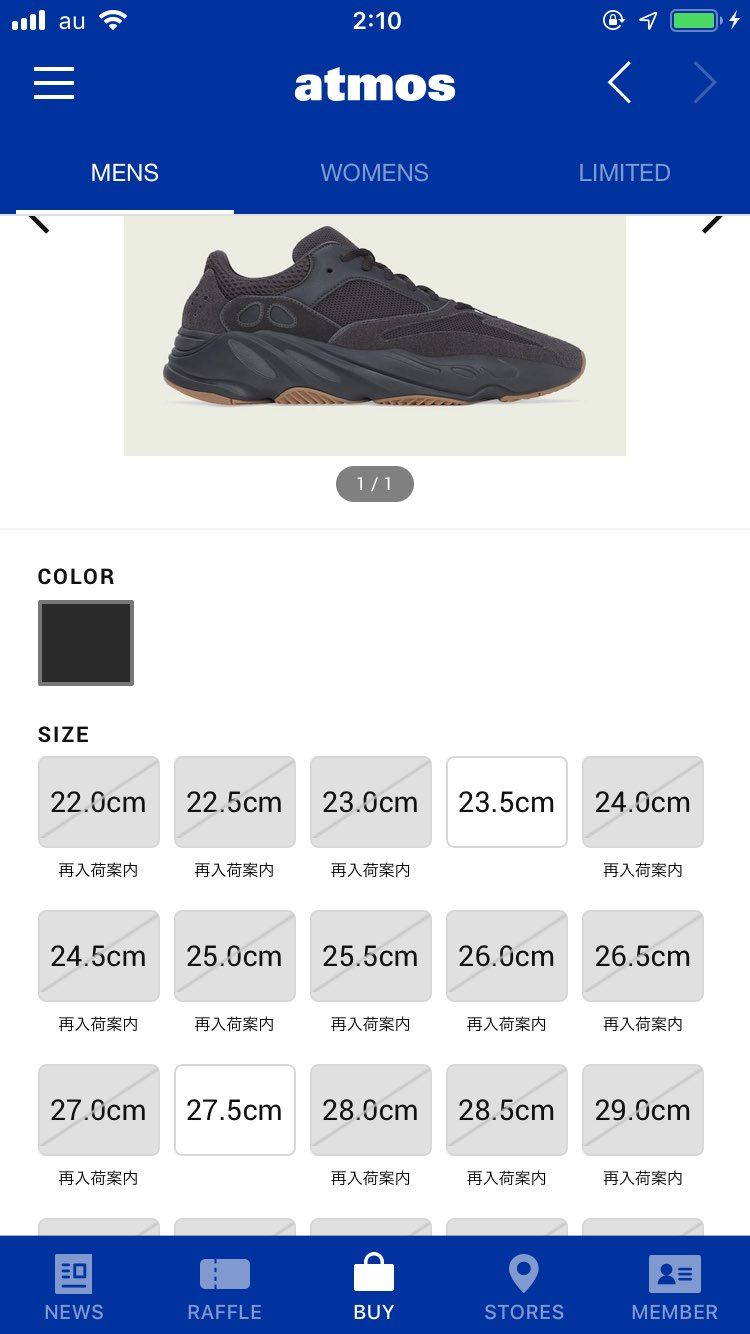750x1334 pixels.
Task: Select the black color swatch
Action: [86, 643]
